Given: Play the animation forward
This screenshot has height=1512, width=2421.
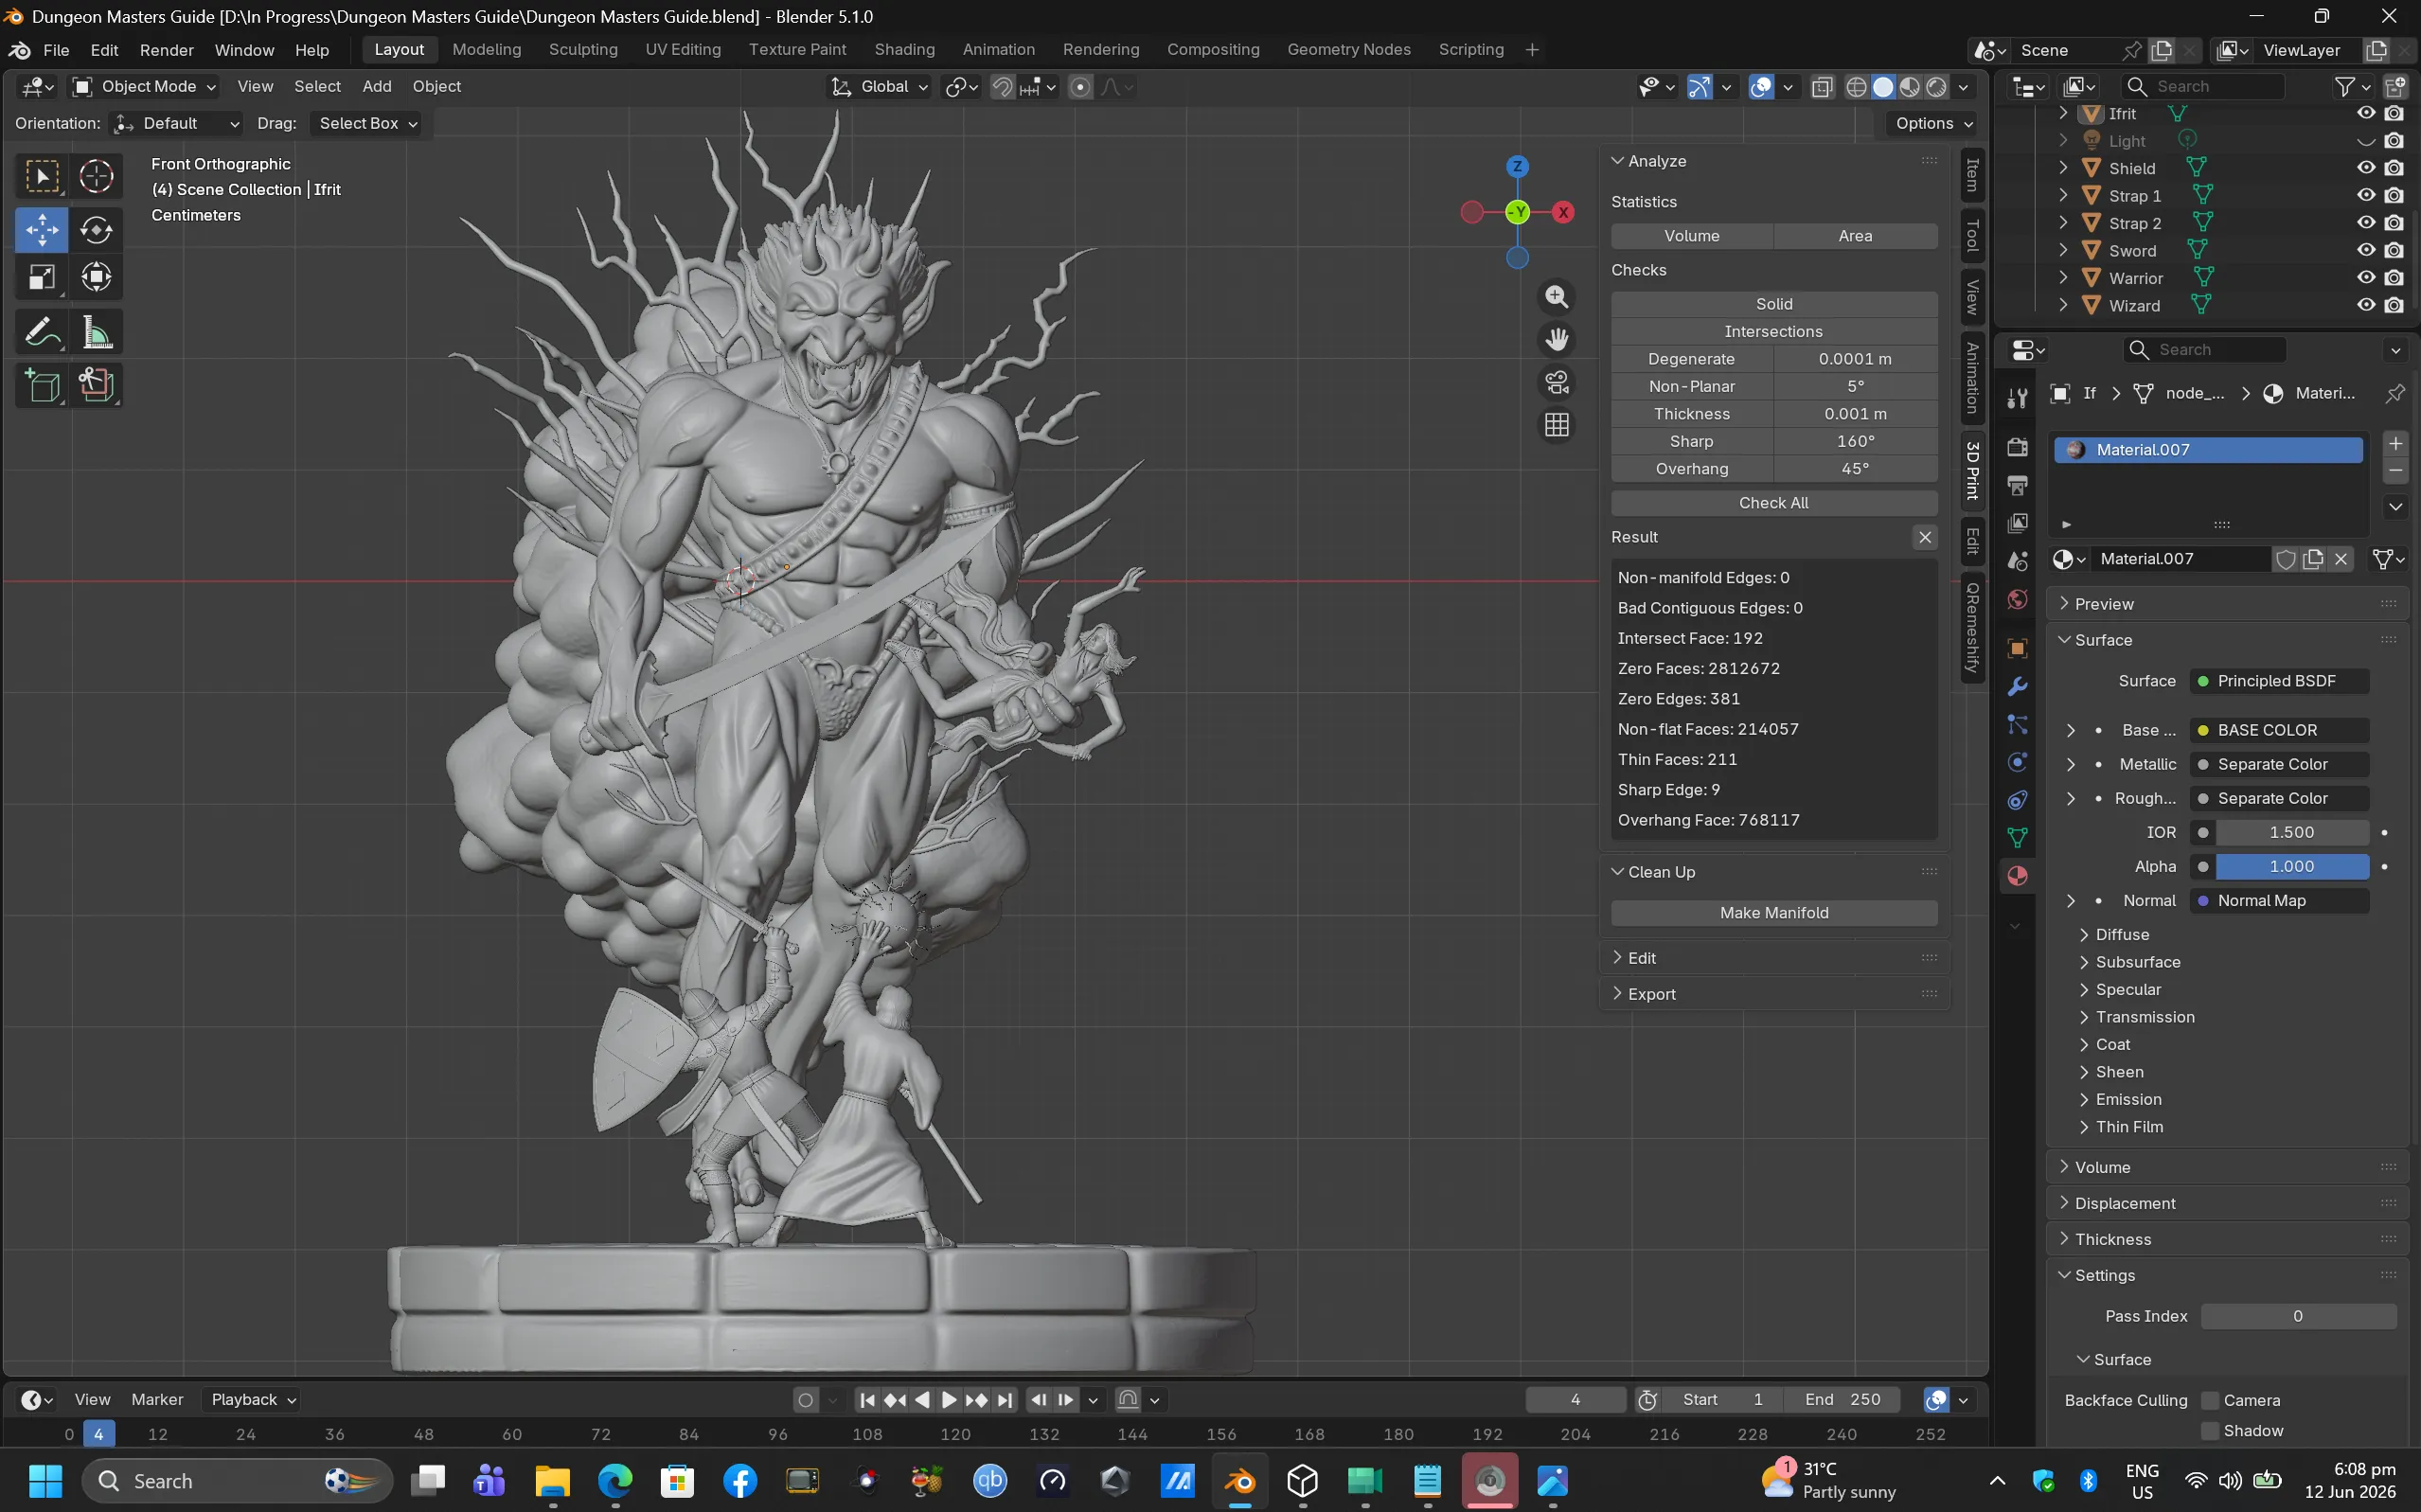Looking at the screenshot, I should pos(949,1400).
